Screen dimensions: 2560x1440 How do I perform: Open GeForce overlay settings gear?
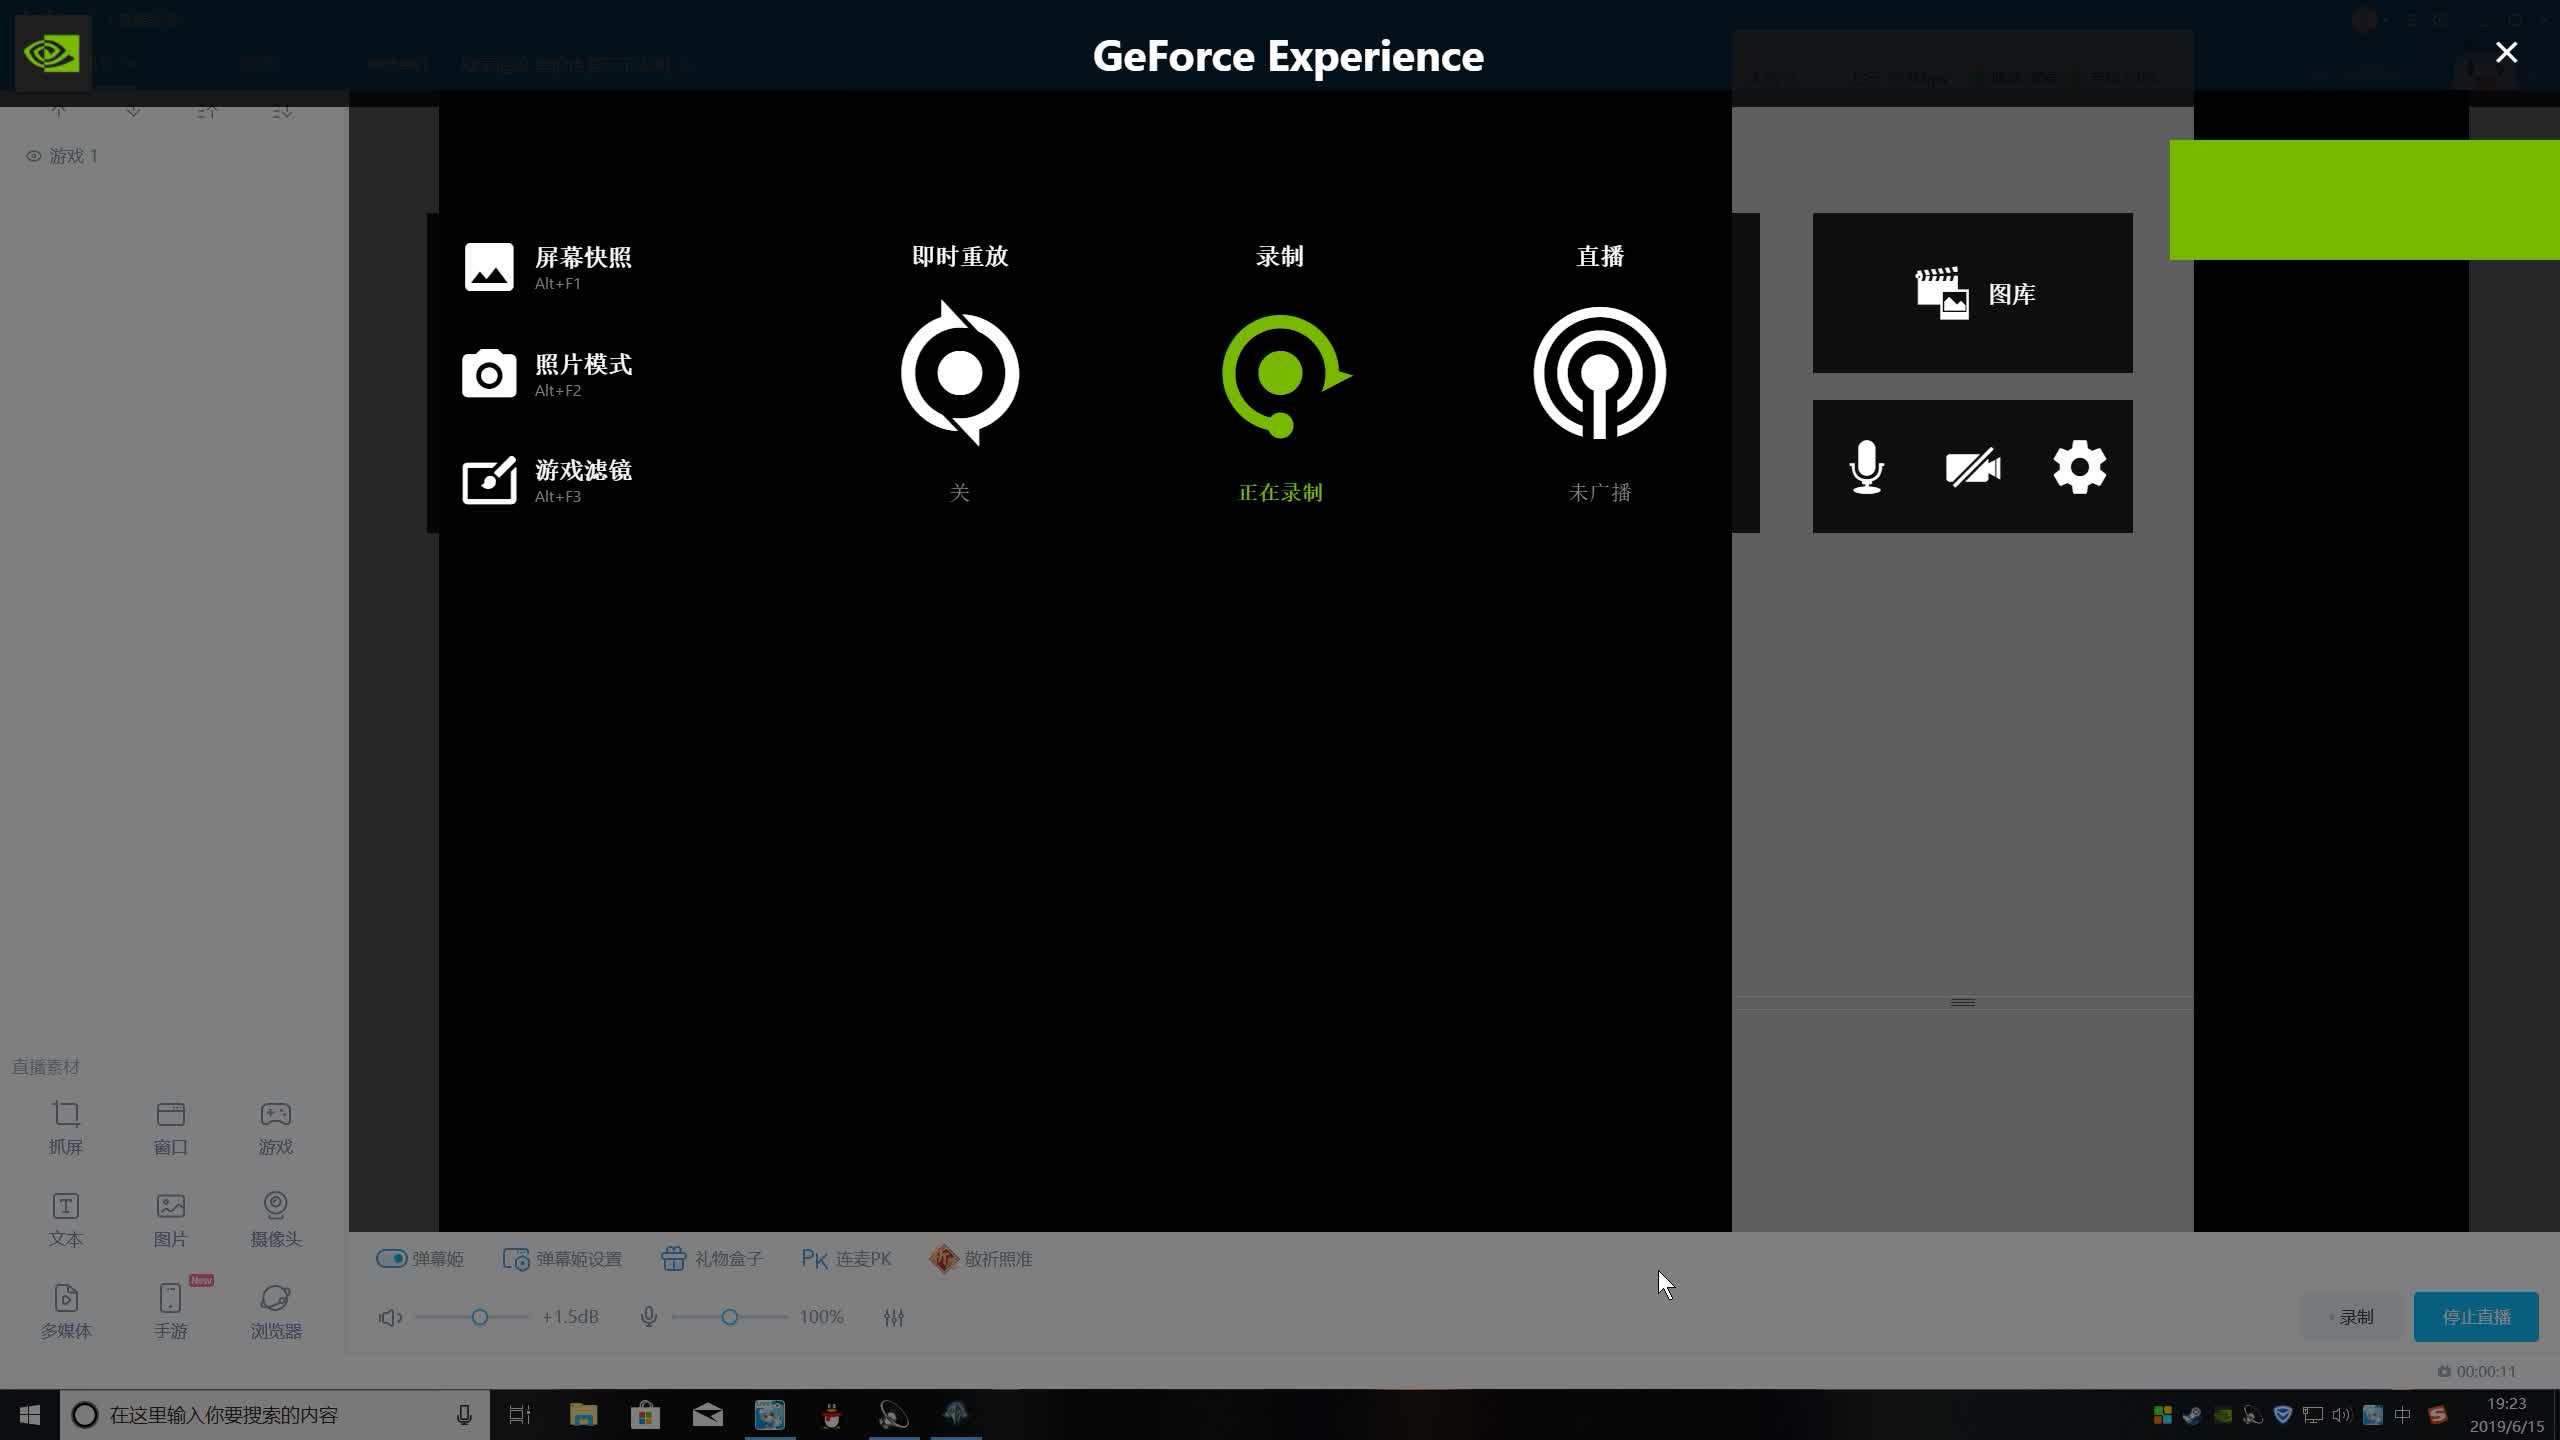click(x=2079, y=467)
